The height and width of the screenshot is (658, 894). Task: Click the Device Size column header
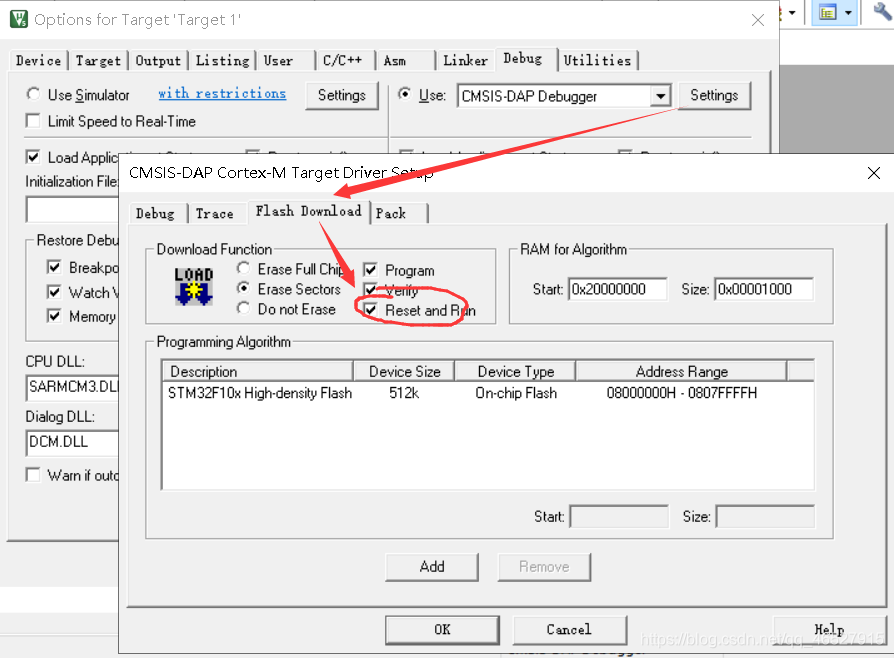(x=404, y=372)
